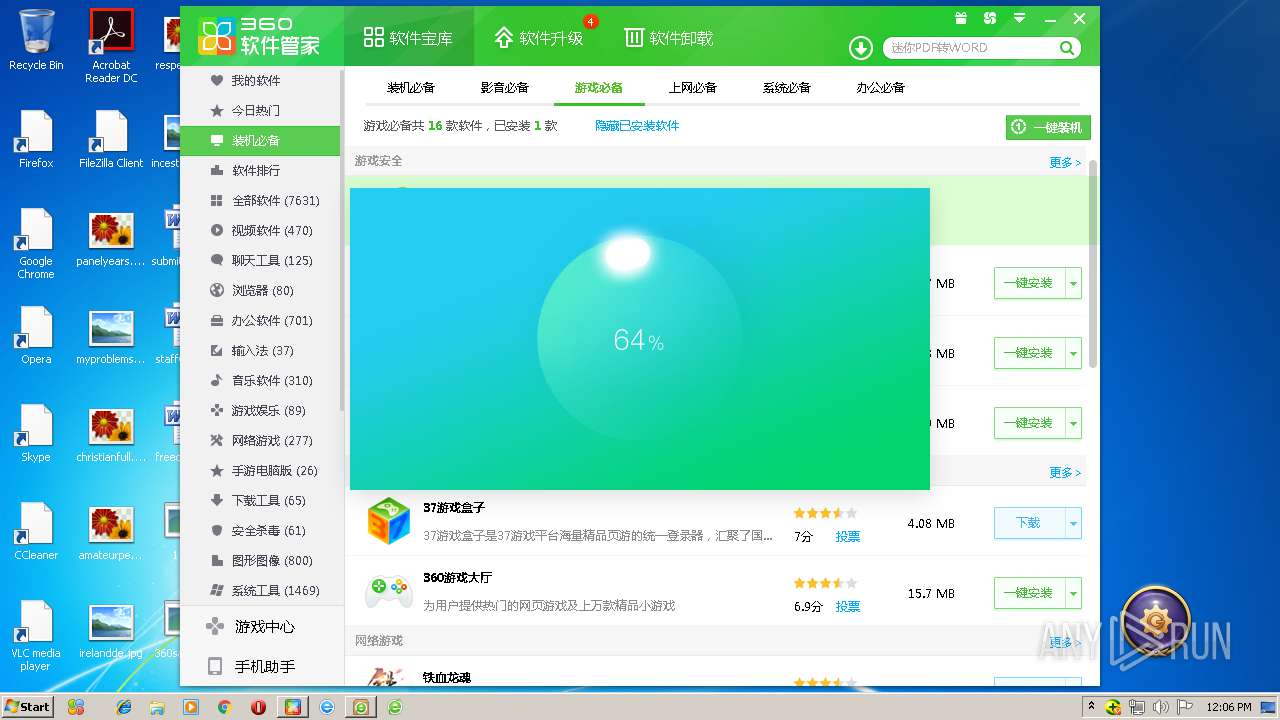Open Google Chrome desktop shortcut
Image resolution: width=1280 pixels, height=720 pixels.
(36, 244)
